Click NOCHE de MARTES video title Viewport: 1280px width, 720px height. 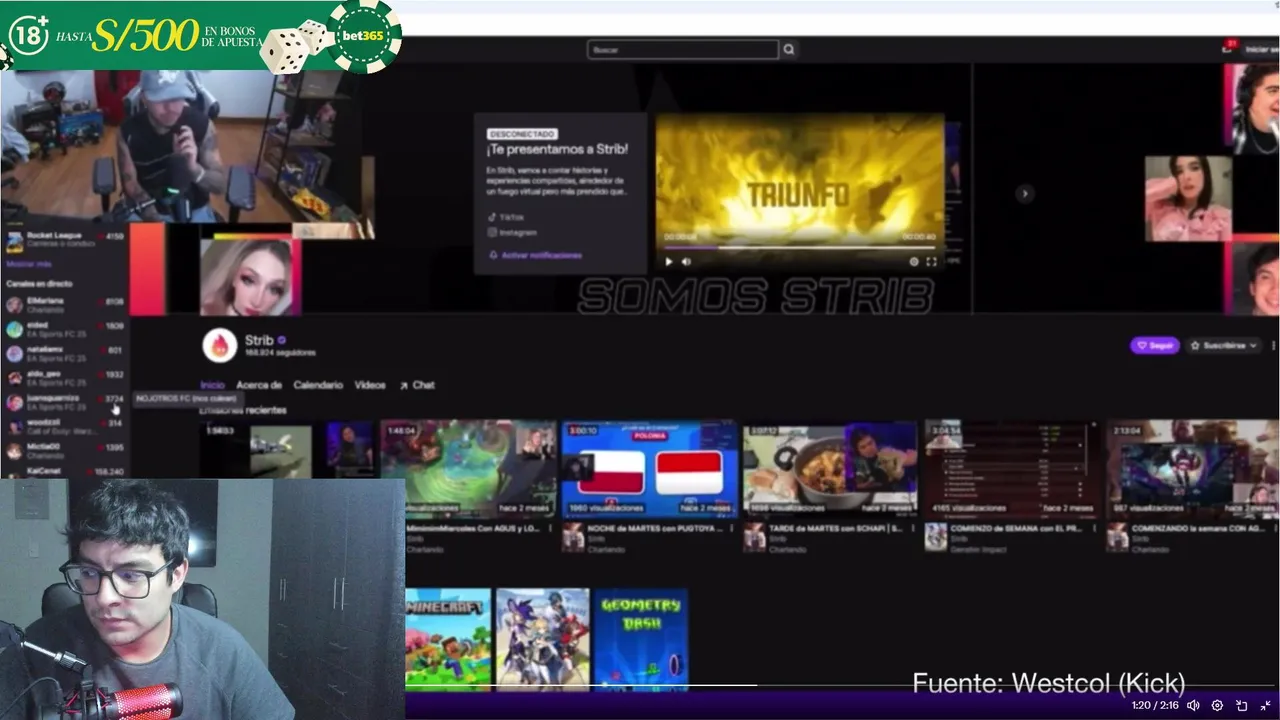[655, 528]
